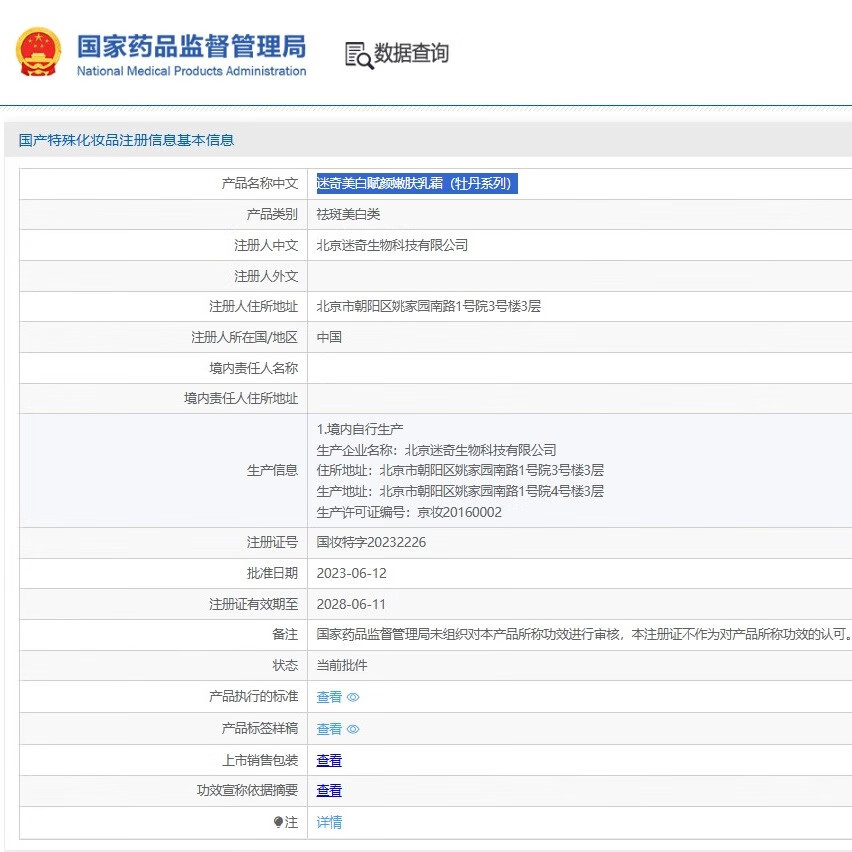Open 查看 link for 上市销售包装

329,760
